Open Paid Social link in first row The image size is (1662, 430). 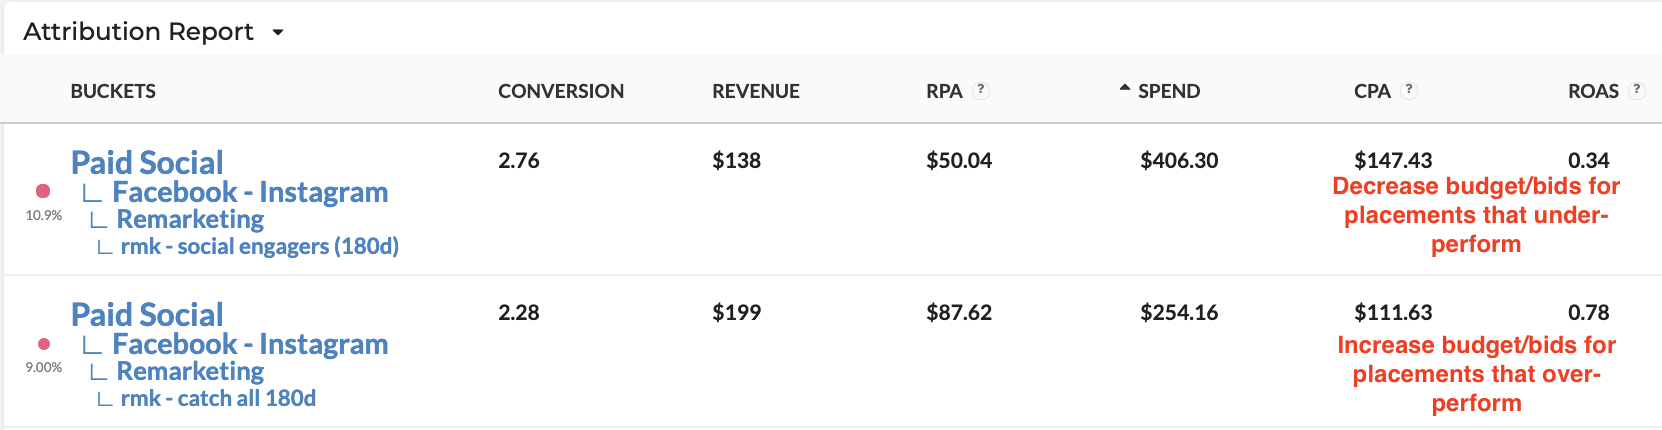point(147,162)
